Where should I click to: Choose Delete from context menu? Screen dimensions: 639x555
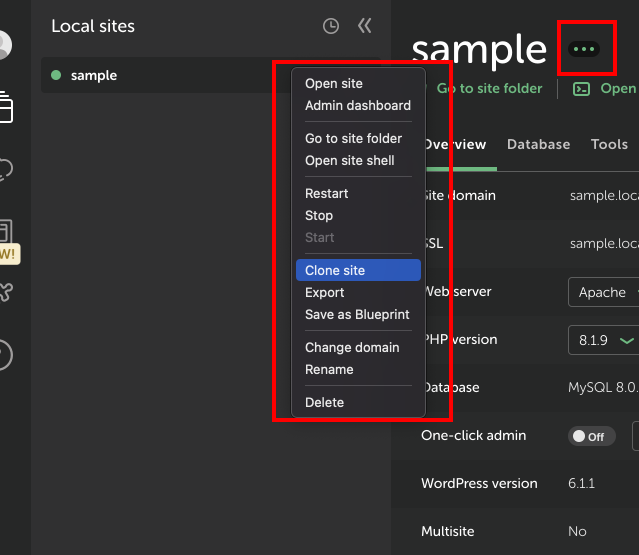point(358,403)
